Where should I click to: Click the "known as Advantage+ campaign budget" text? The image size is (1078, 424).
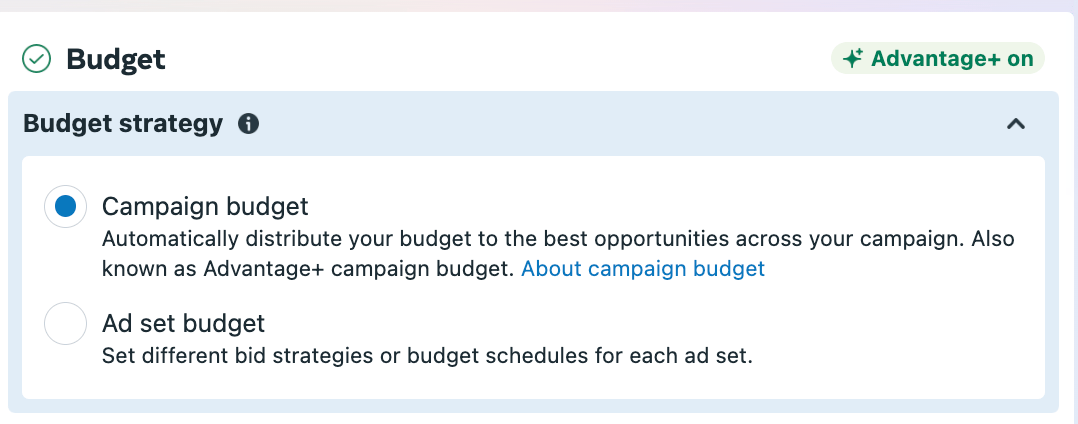point(310,268)
